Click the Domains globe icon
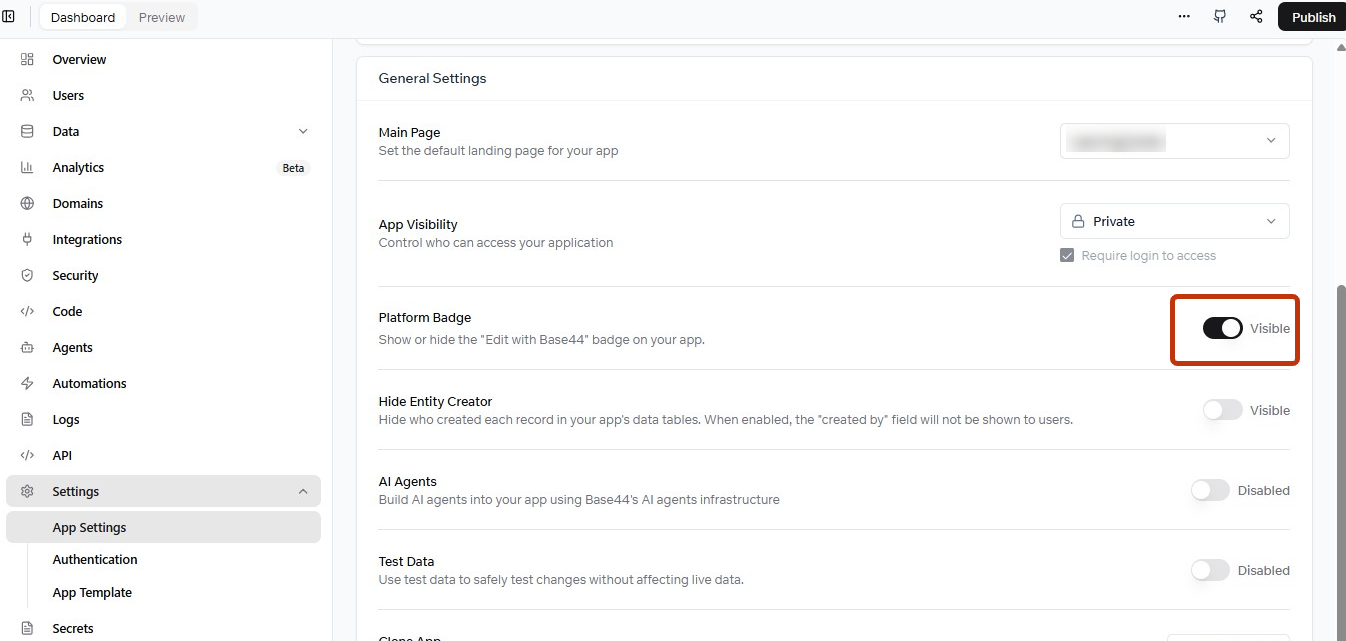 pos(27,203)
